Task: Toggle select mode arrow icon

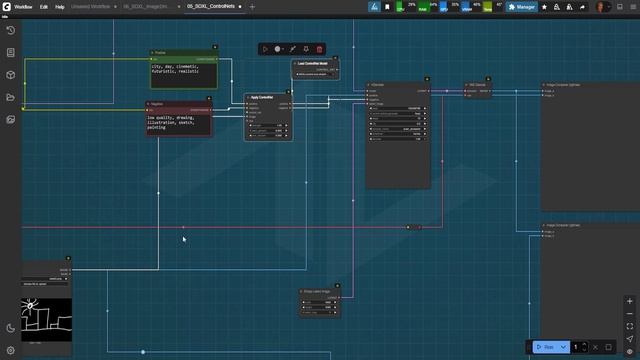Action: point(629,339)
